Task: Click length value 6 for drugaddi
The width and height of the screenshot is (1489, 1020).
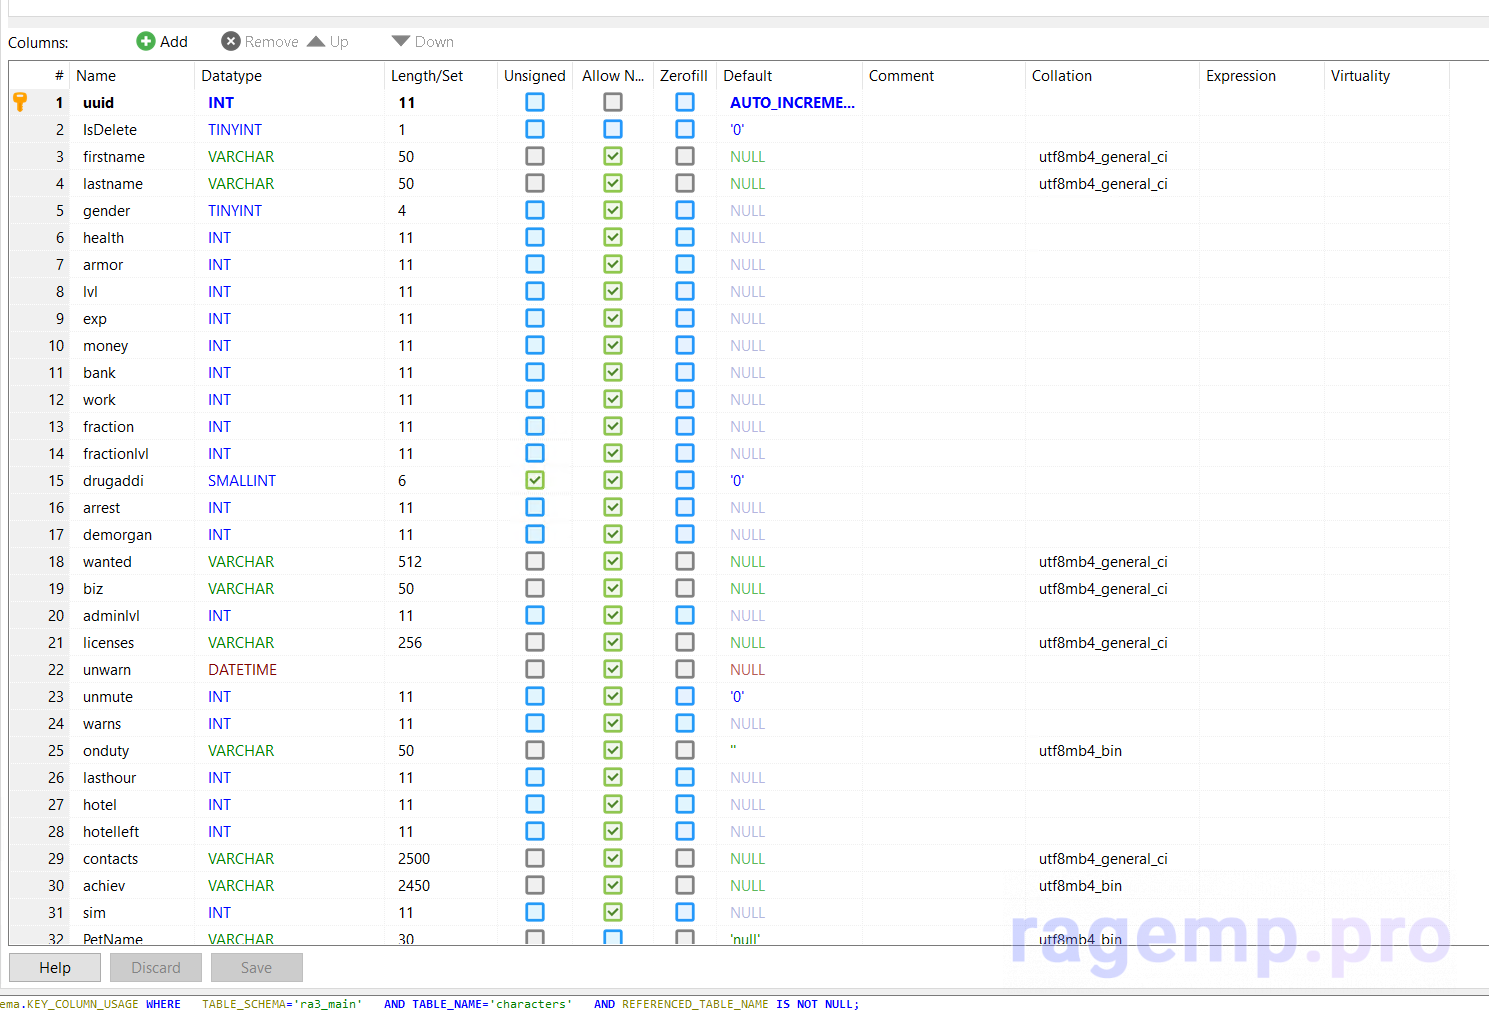Action: [x=402, y=480]
